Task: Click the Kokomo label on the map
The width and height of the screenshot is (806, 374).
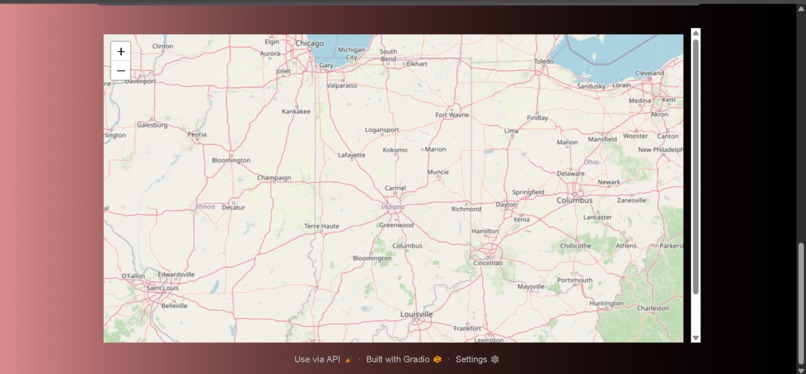Action: point(395,150)
